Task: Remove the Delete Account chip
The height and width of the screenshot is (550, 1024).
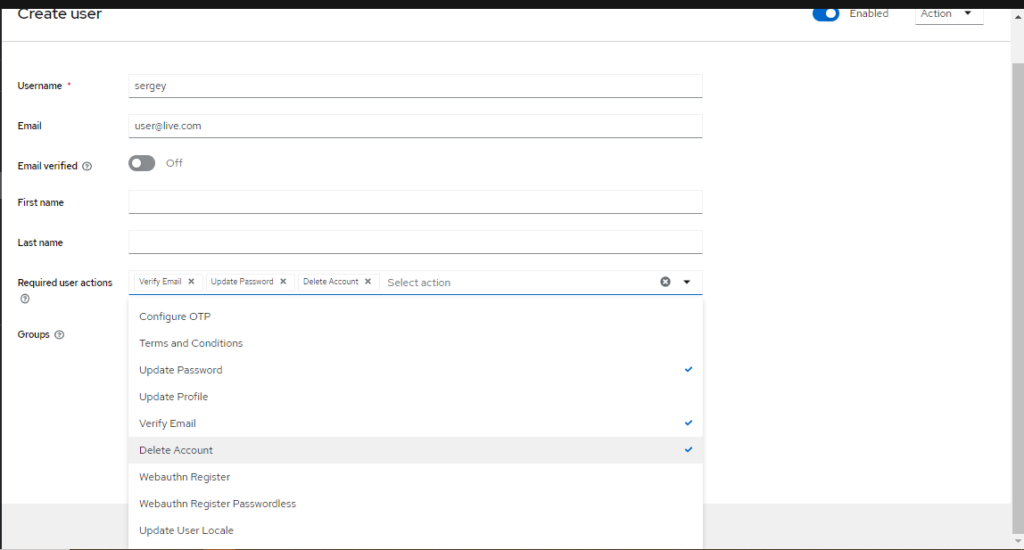Action: pos(368,282)
